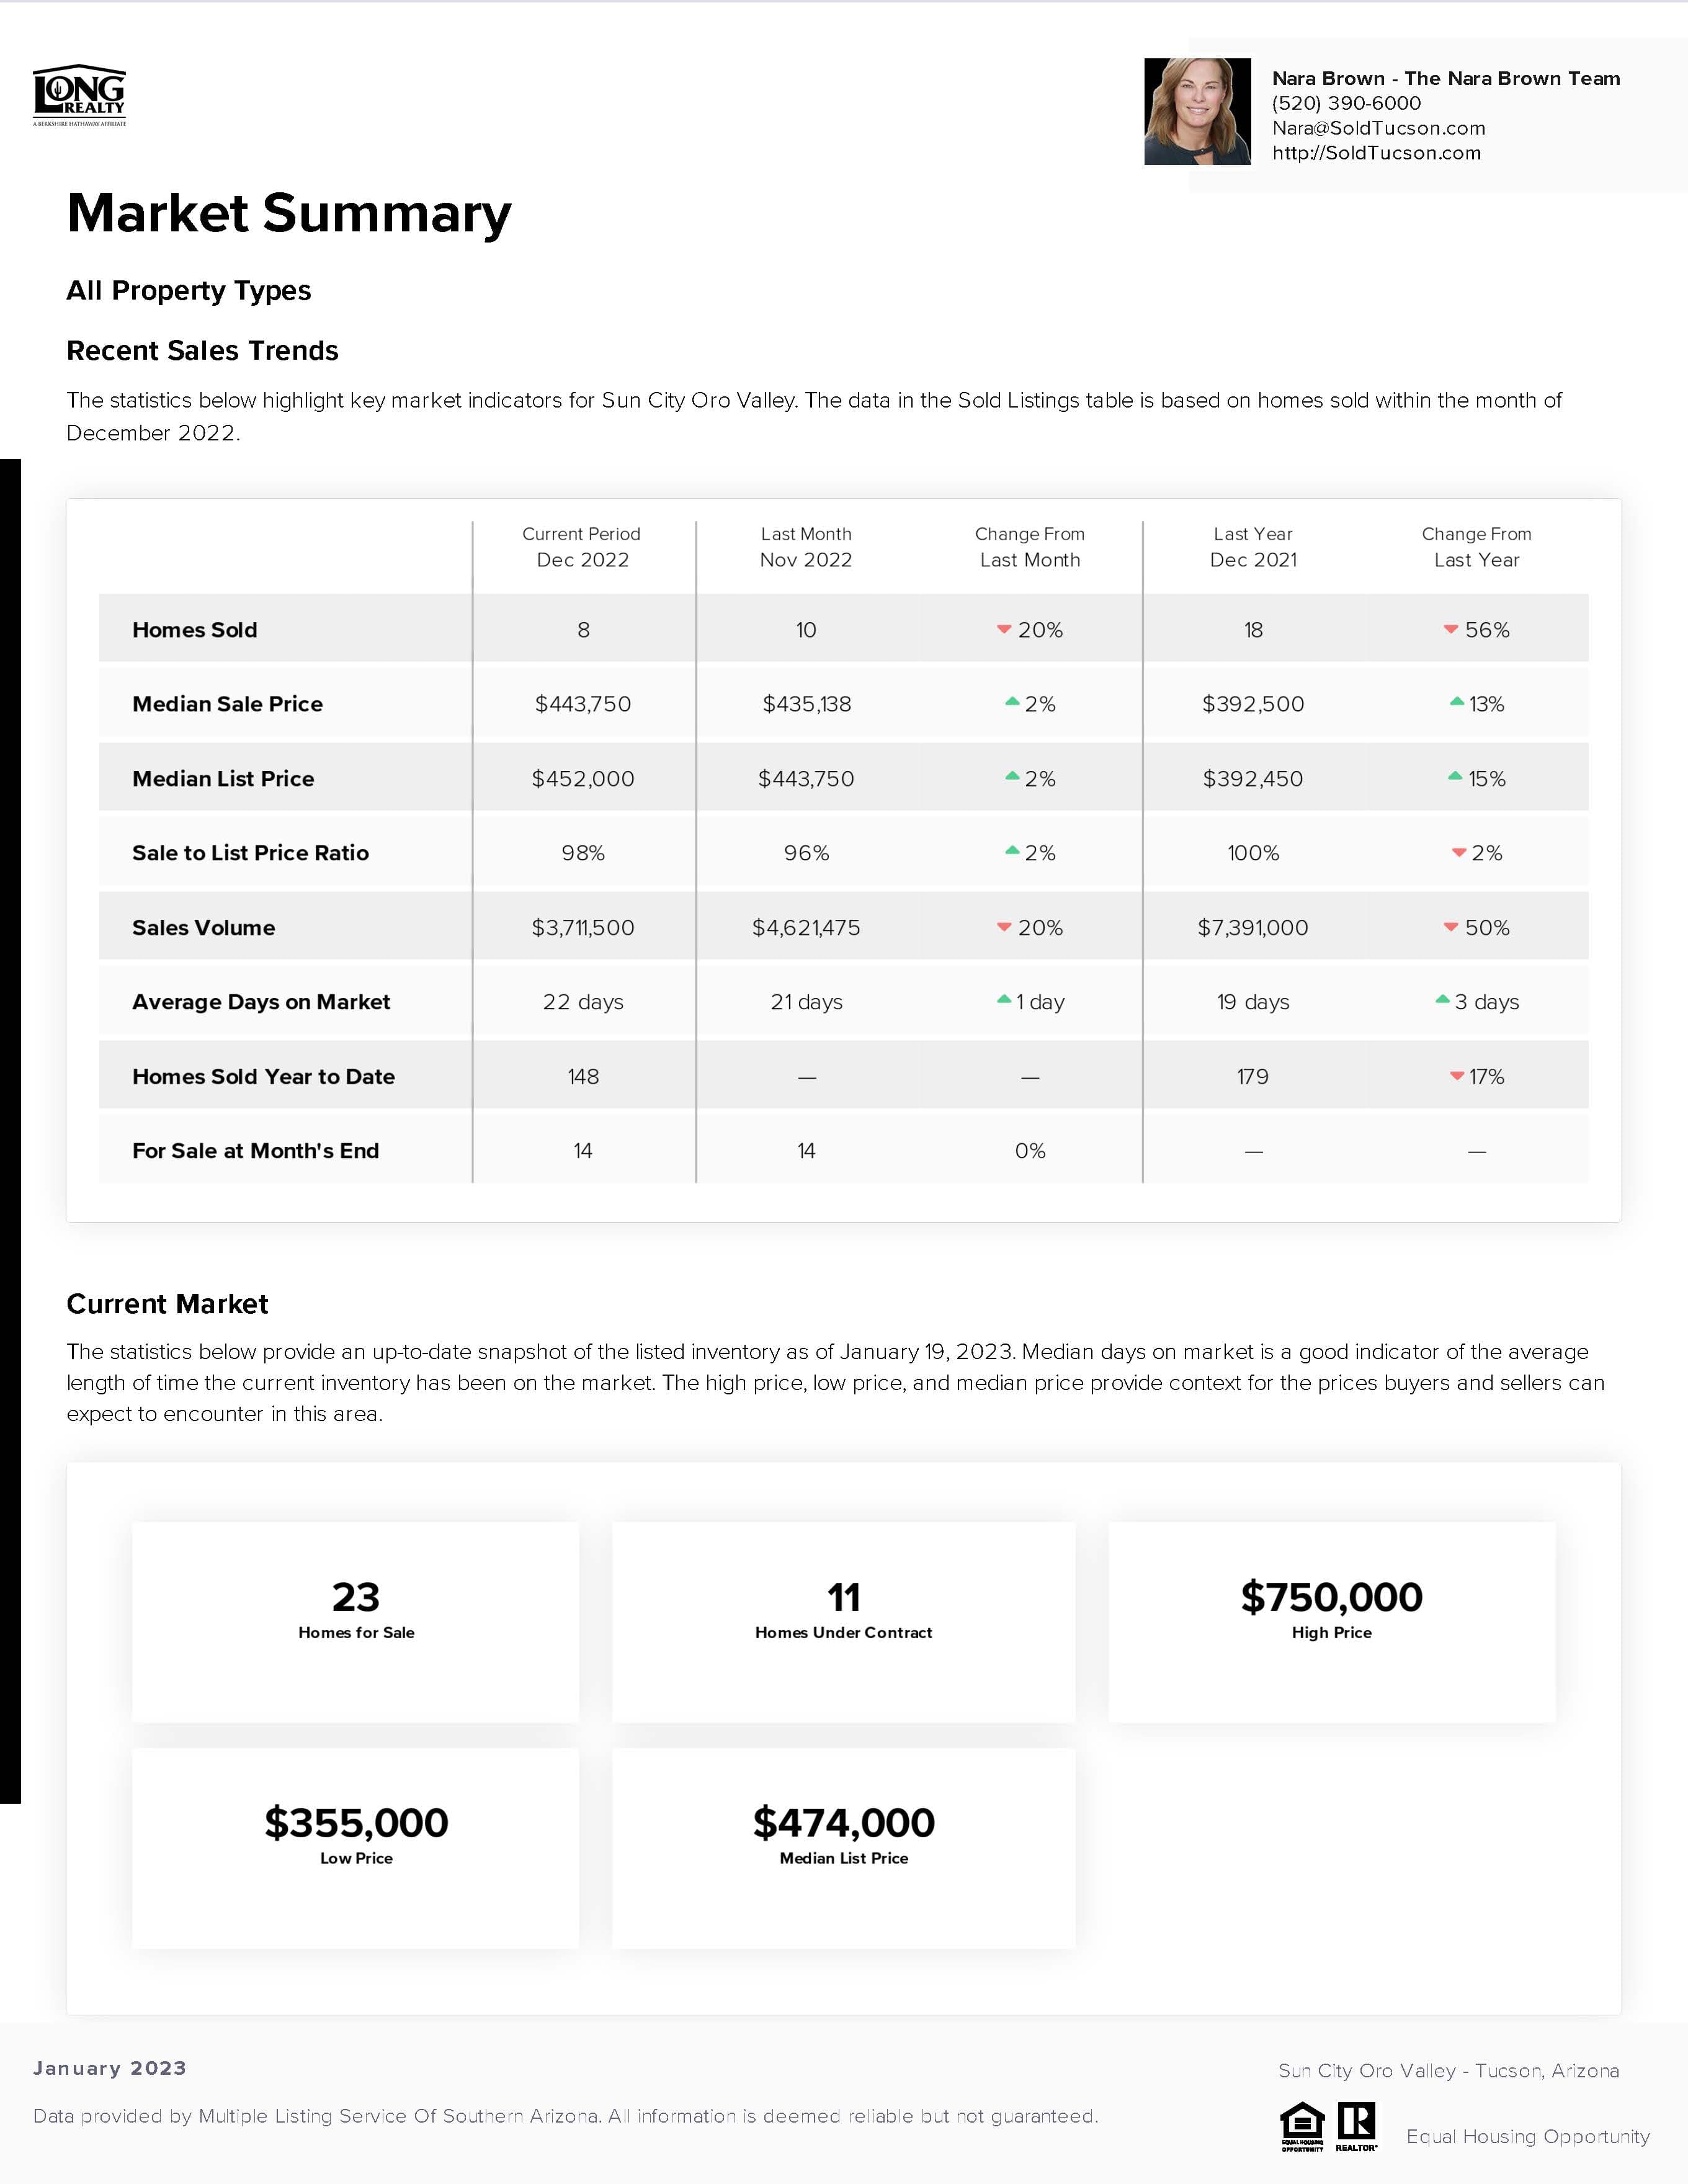Click the $750,000 High Price card

(1331, 1622)
